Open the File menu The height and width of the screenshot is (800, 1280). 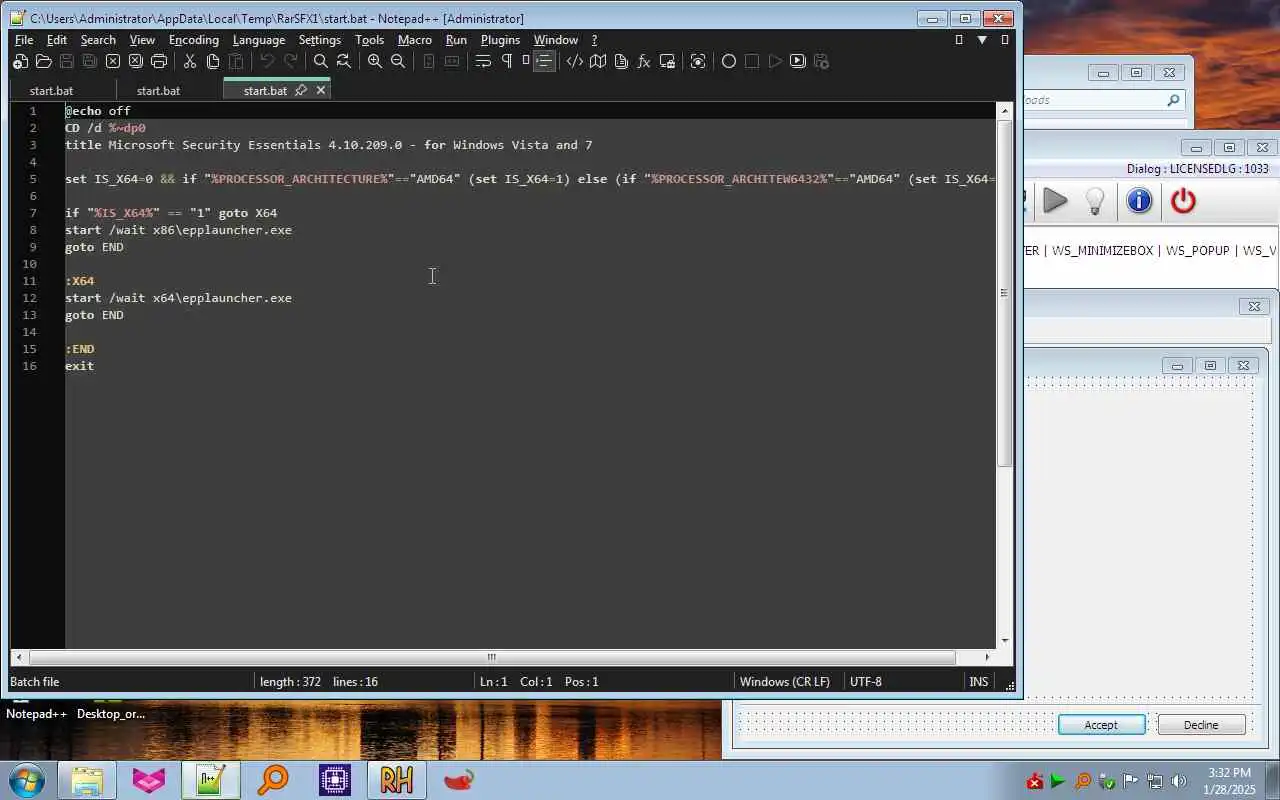pos(24,40)
